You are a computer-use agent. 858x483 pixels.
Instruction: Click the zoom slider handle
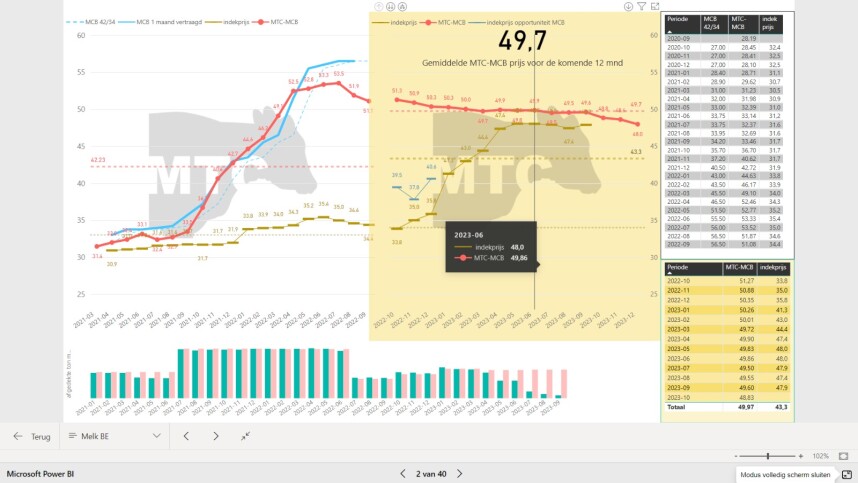(x=768, y=456)
